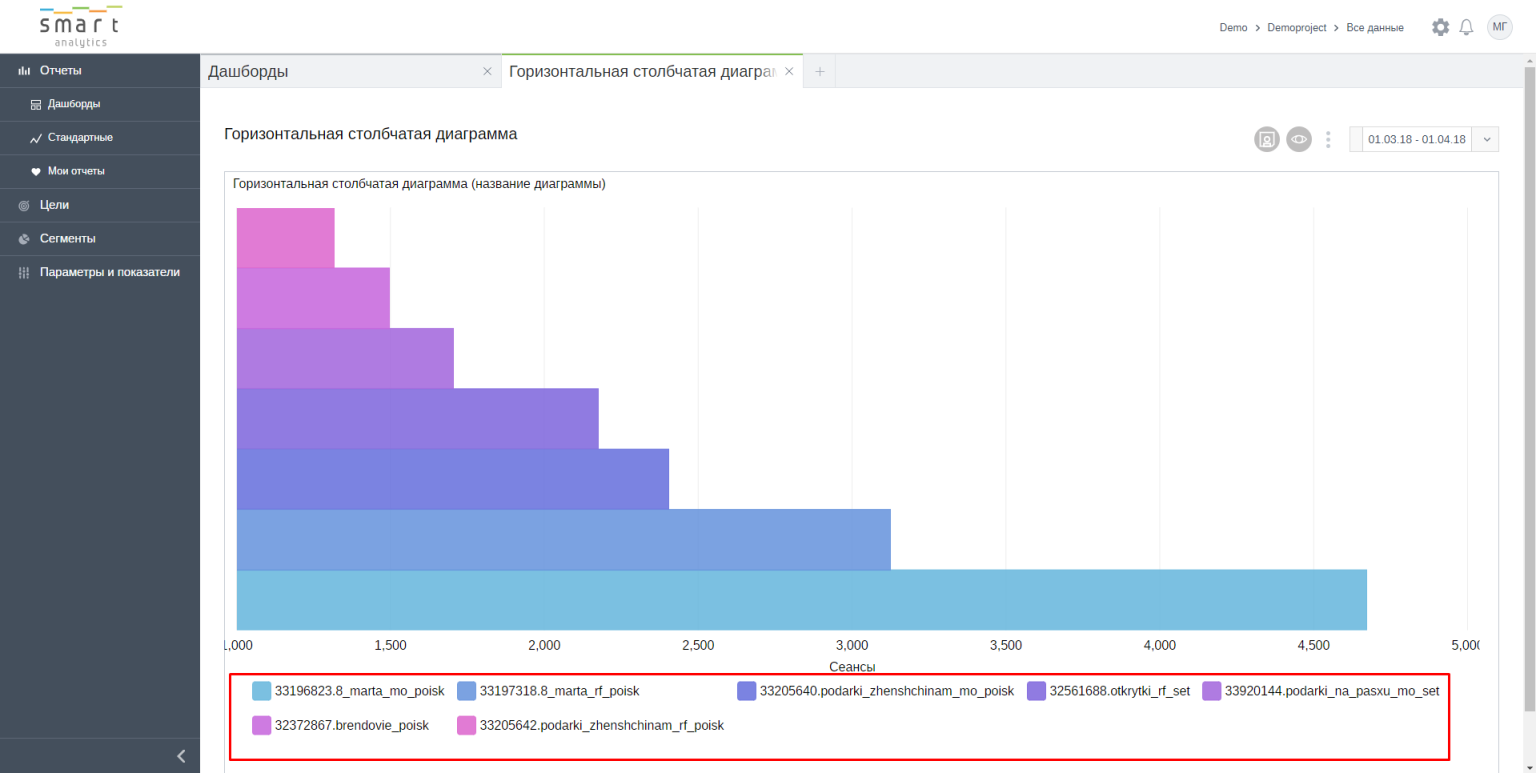Screen dimensions: 1536x773
Task: Toggle the eye visibility icon
Action: pyautogui.click(x=1298, y=140)
